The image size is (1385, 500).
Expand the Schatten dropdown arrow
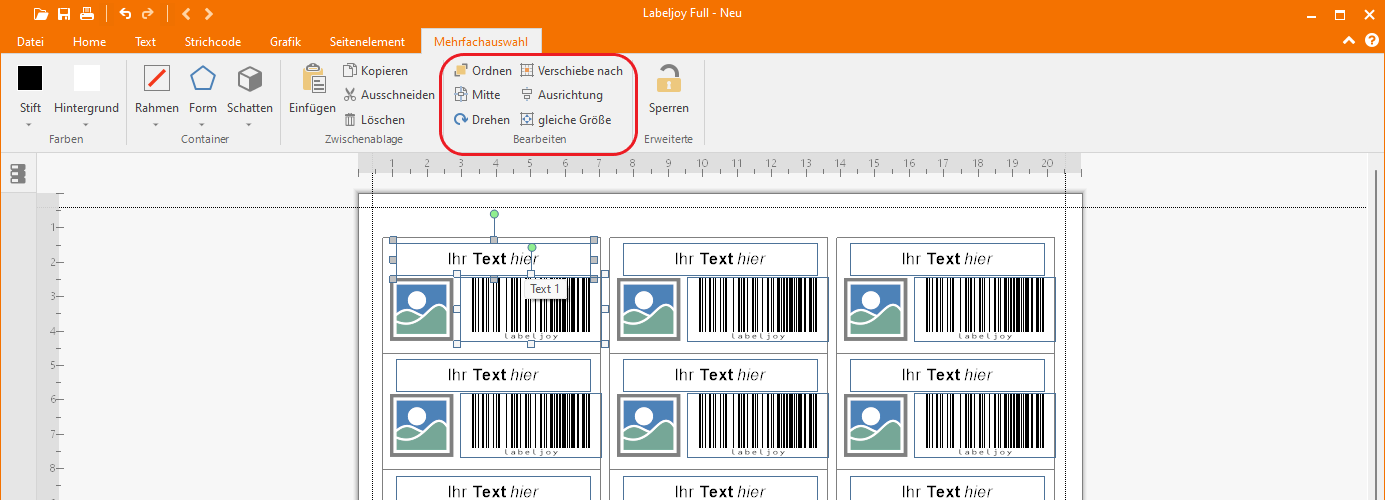pos(250,125)
